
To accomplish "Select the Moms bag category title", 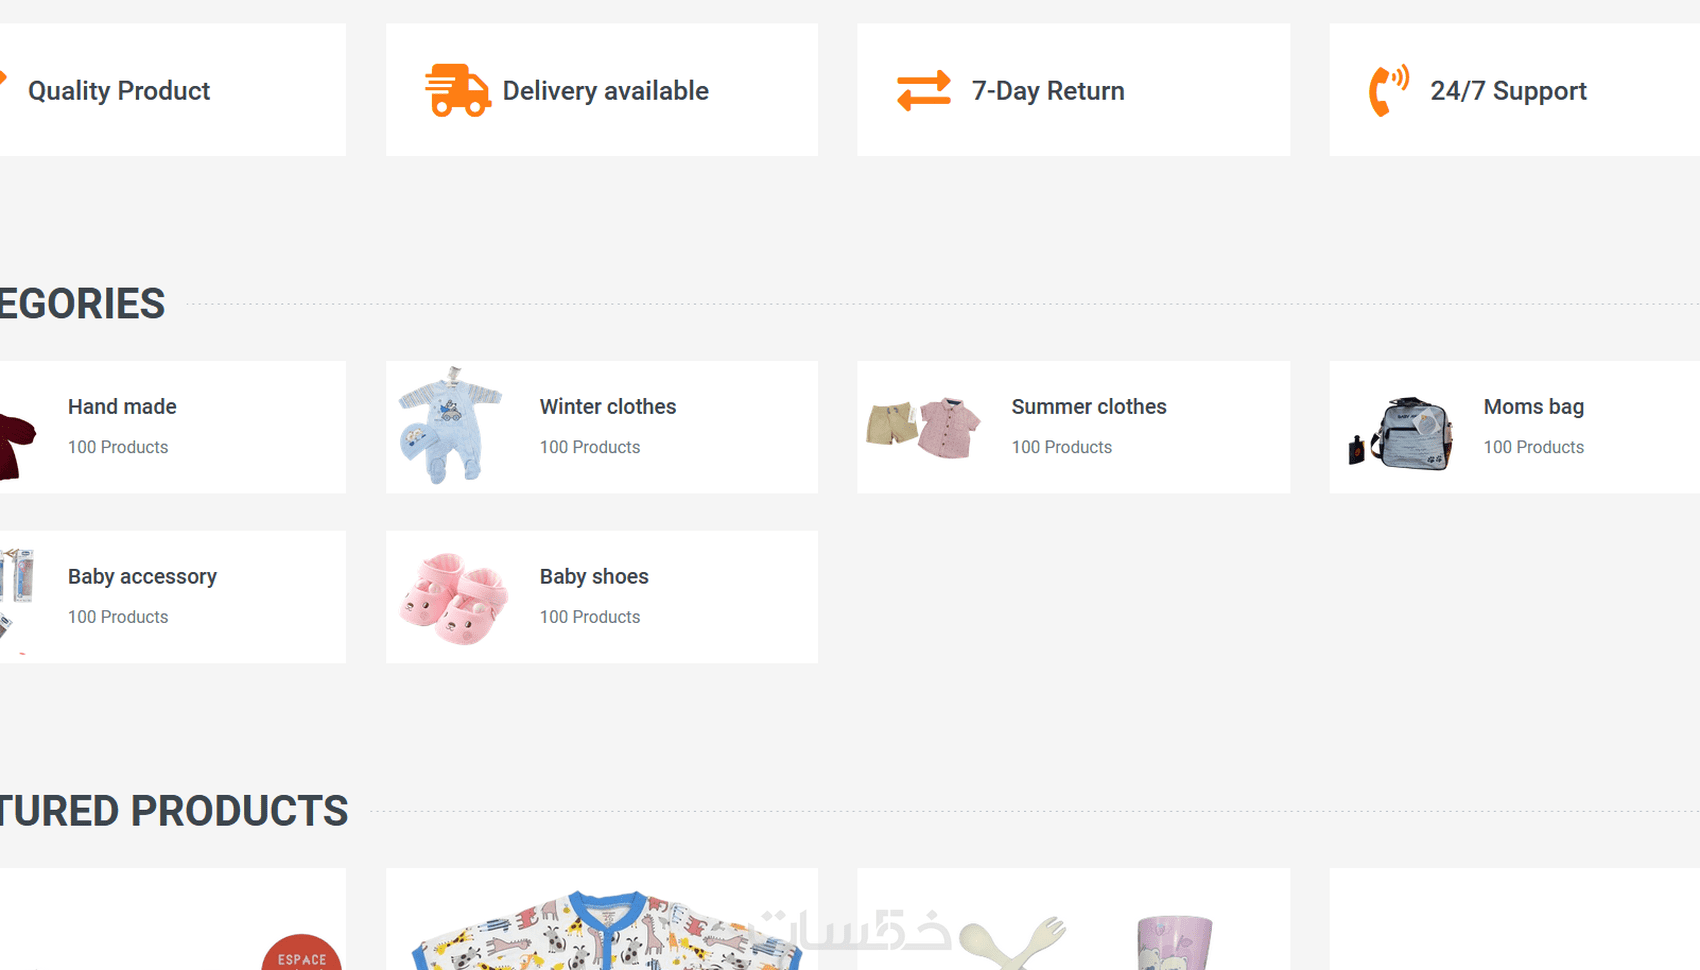I will click(1533, 407).
